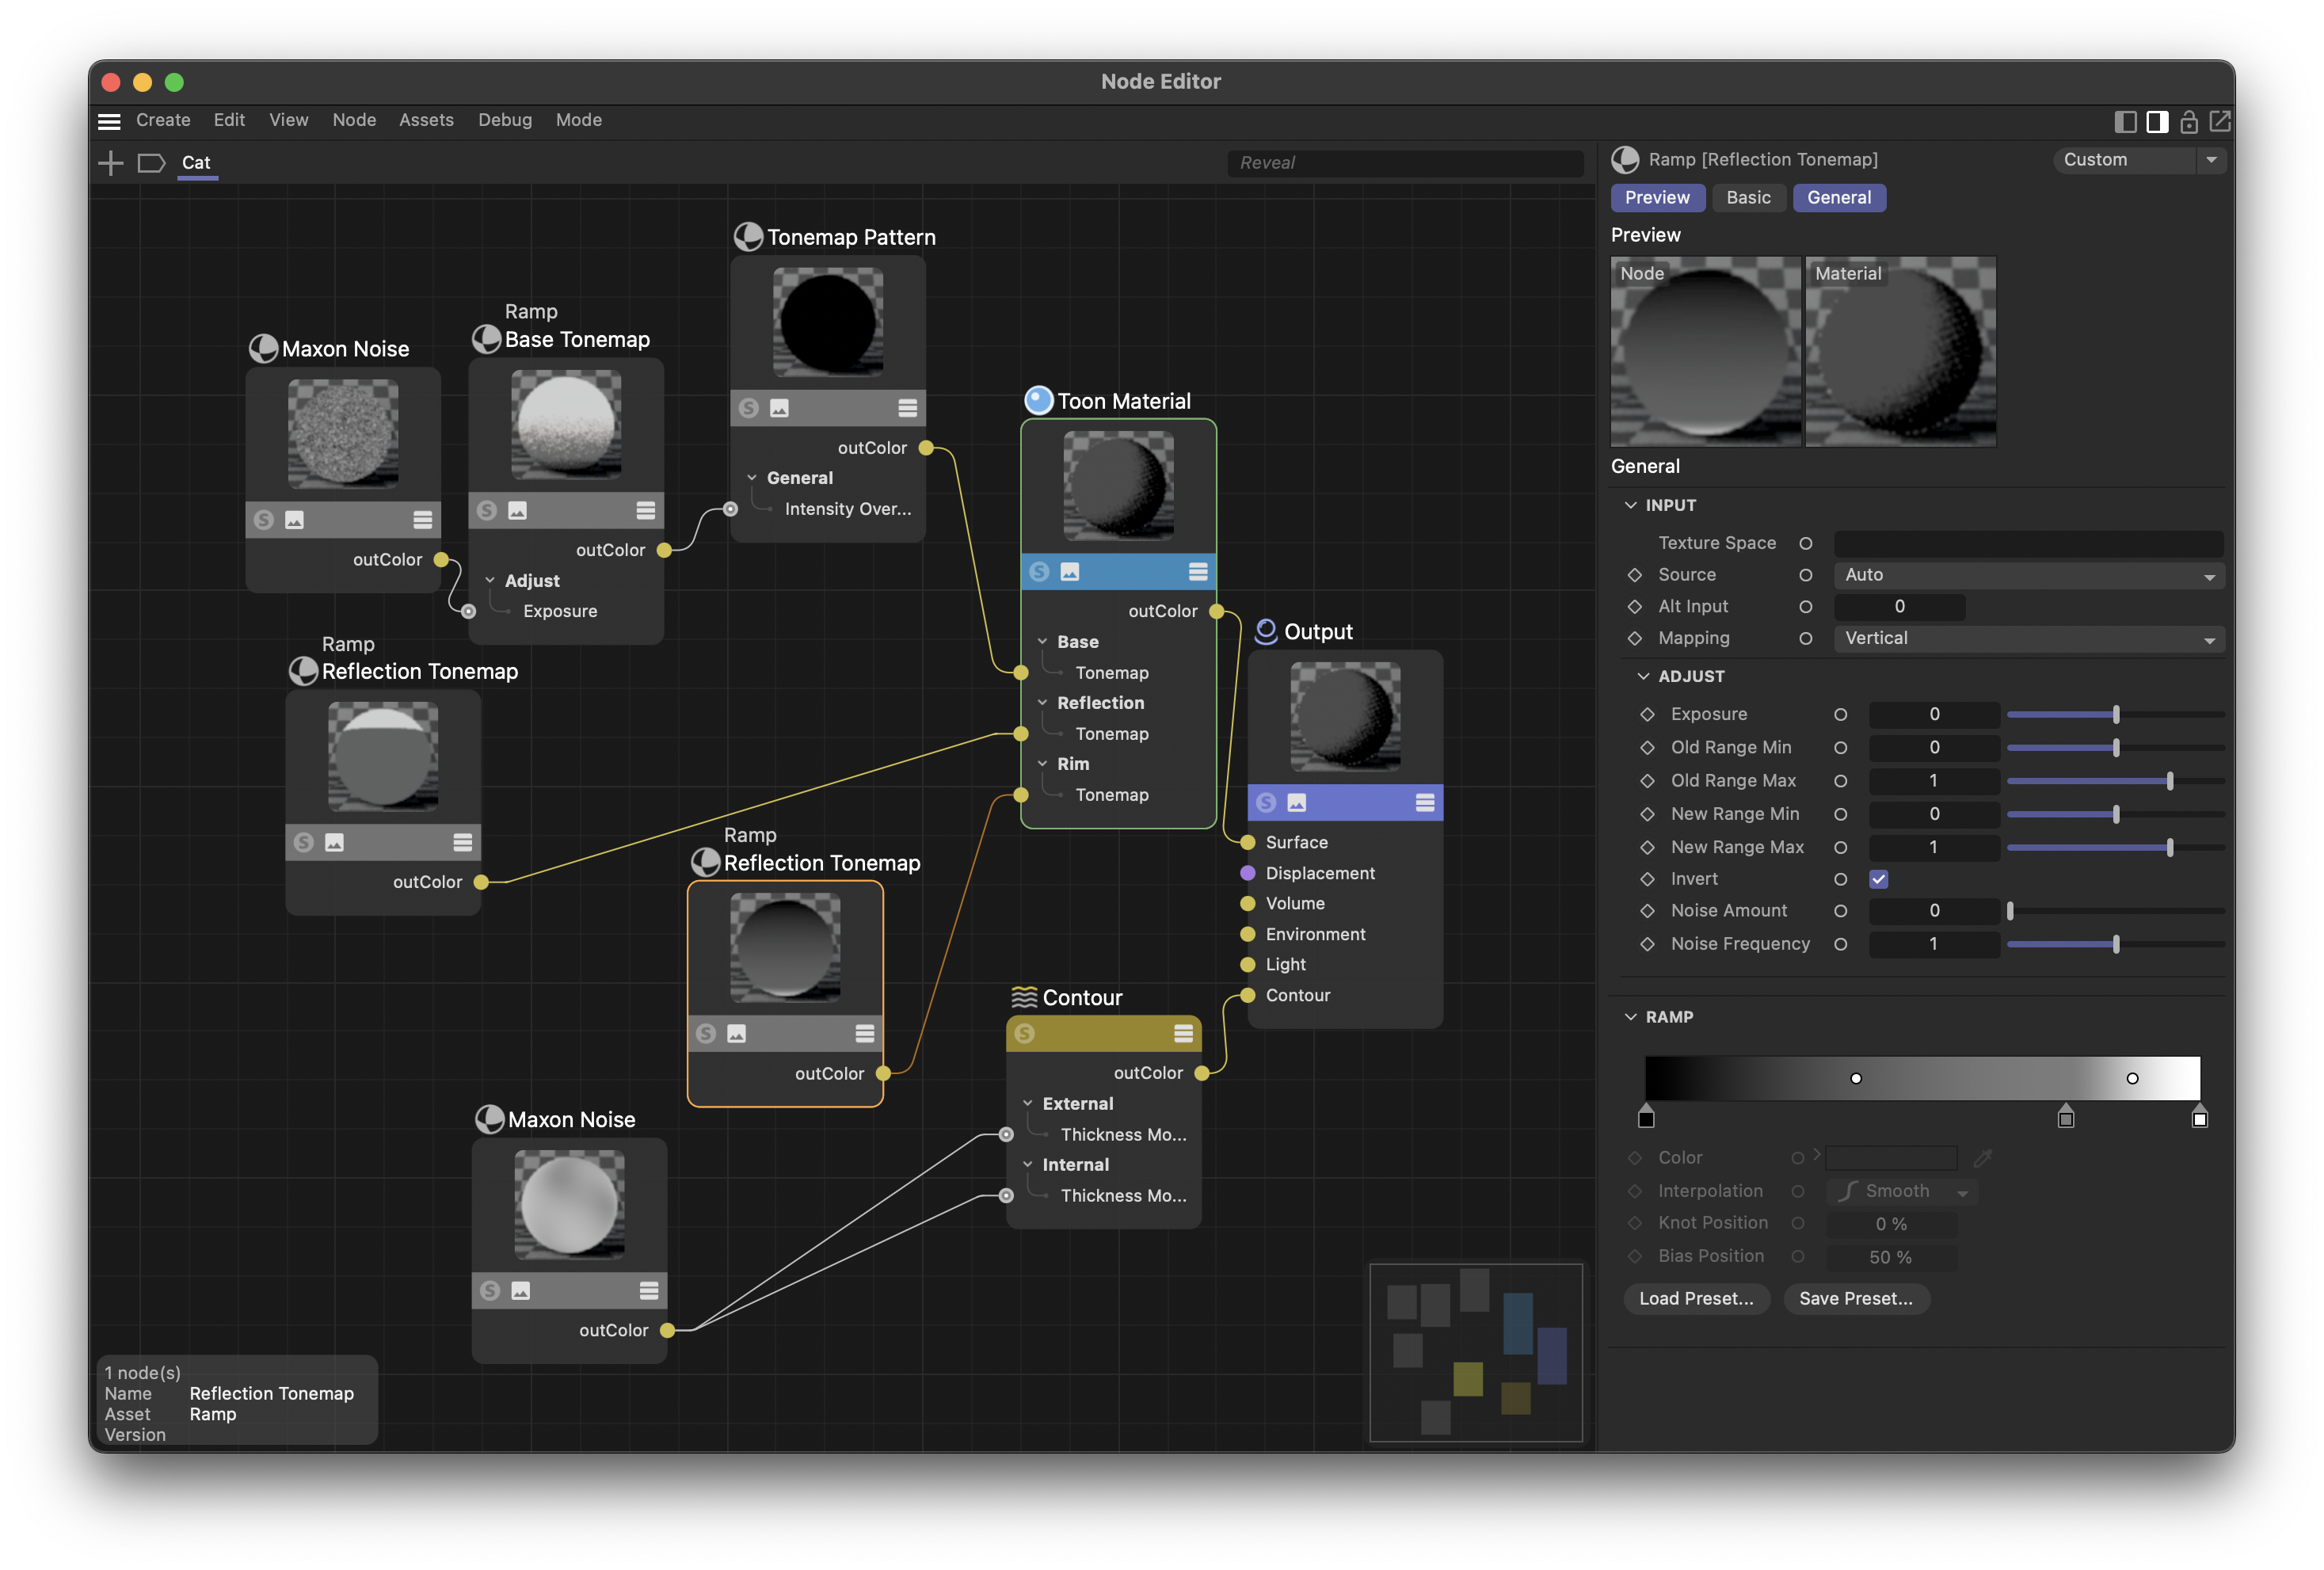Image resolution: width=2324 pixels, height=1570 pixels.
Task: Click the open in new window icon
Action: click(2219, 122)
